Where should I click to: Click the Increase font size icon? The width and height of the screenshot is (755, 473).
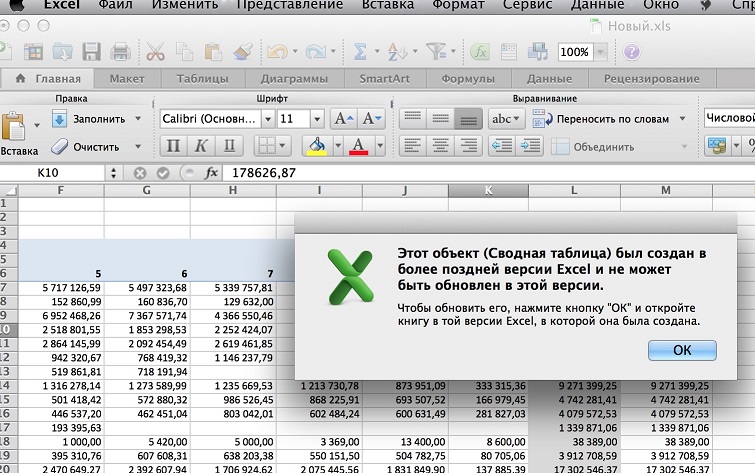pyautogui.click(x=344, y=118)
